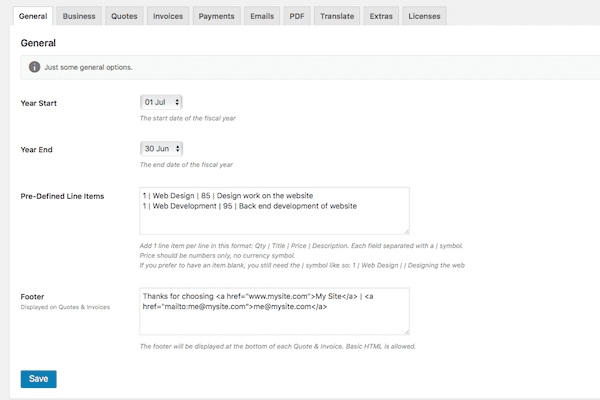The width and height of the screenshot is (600, 400).
Task: Click the info icon beside general options notice
Action: 34,67
